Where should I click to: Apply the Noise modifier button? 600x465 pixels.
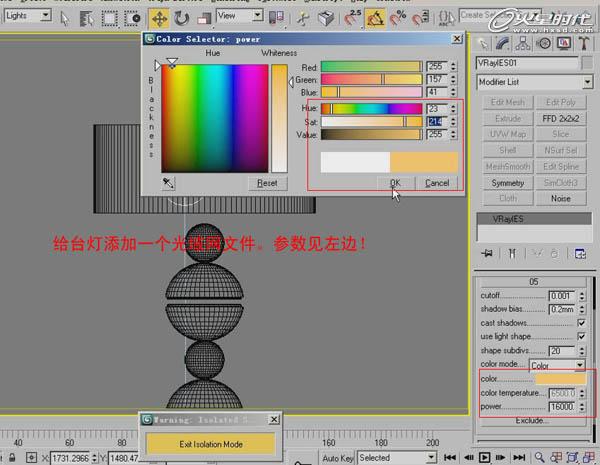(561, 199)
